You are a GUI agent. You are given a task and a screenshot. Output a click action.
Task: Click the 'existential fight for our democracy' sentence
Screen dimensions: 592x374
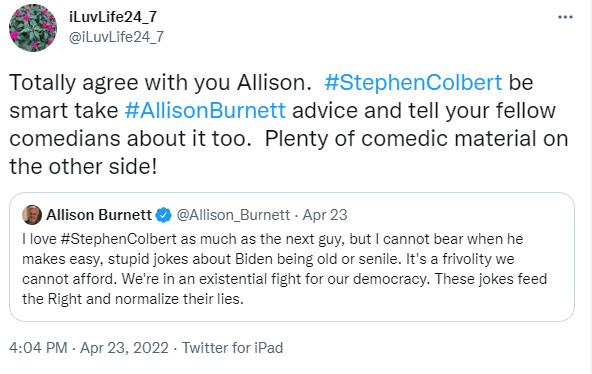(x=276, y=279)
